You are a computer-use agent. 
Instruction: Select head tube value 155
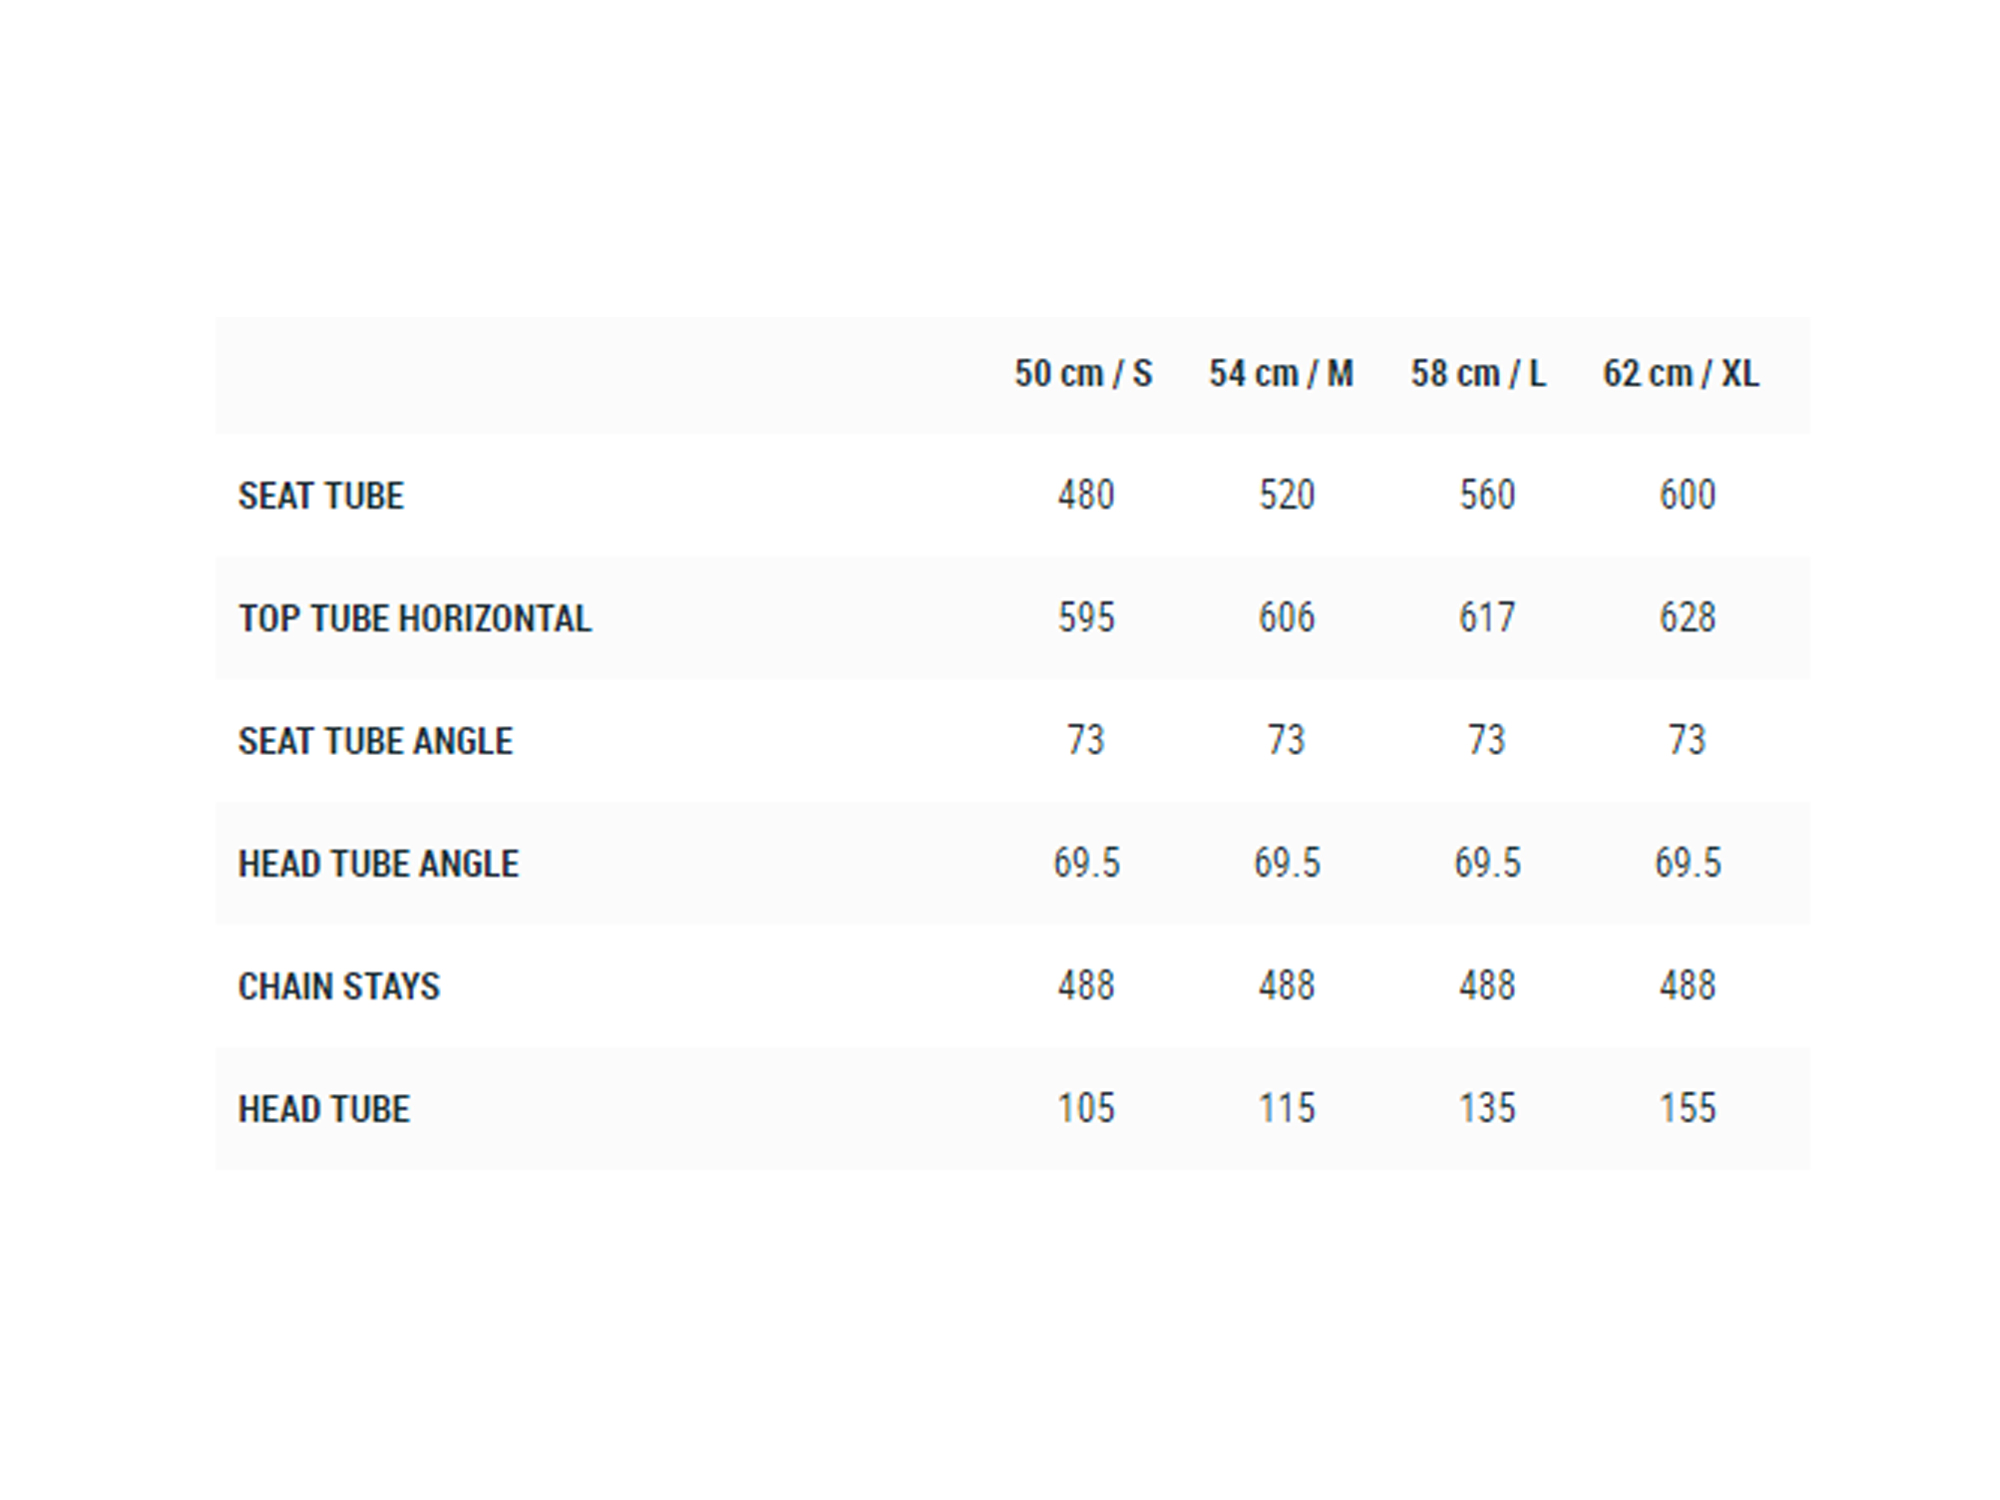click(1688, 1108)
